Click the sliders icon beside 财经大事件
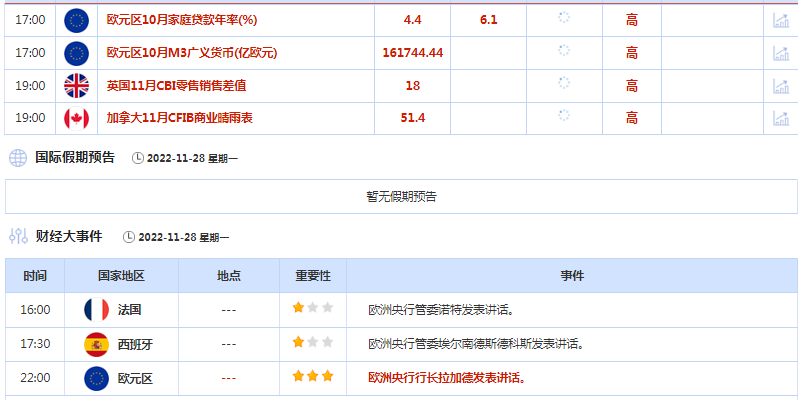Image resolution: width=798 pixels, height=400 pixels. click(18, 237)
